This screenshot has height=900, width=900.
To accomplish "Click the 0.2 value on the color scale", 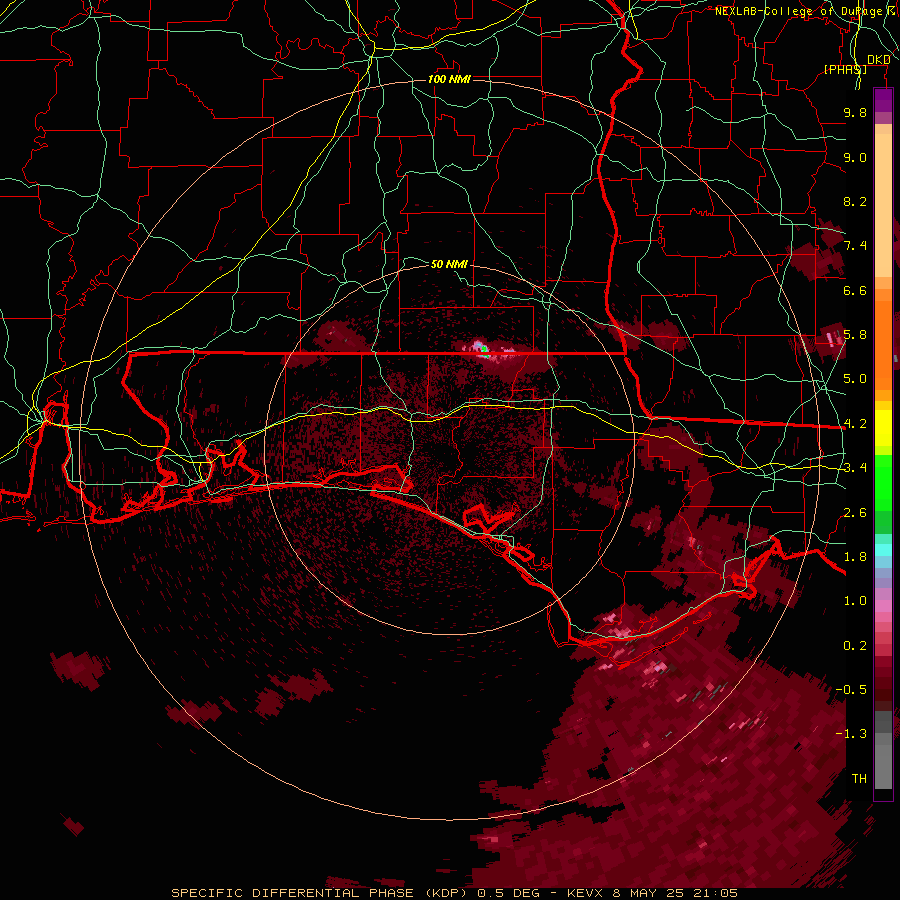I will click(x=855, y=646).
